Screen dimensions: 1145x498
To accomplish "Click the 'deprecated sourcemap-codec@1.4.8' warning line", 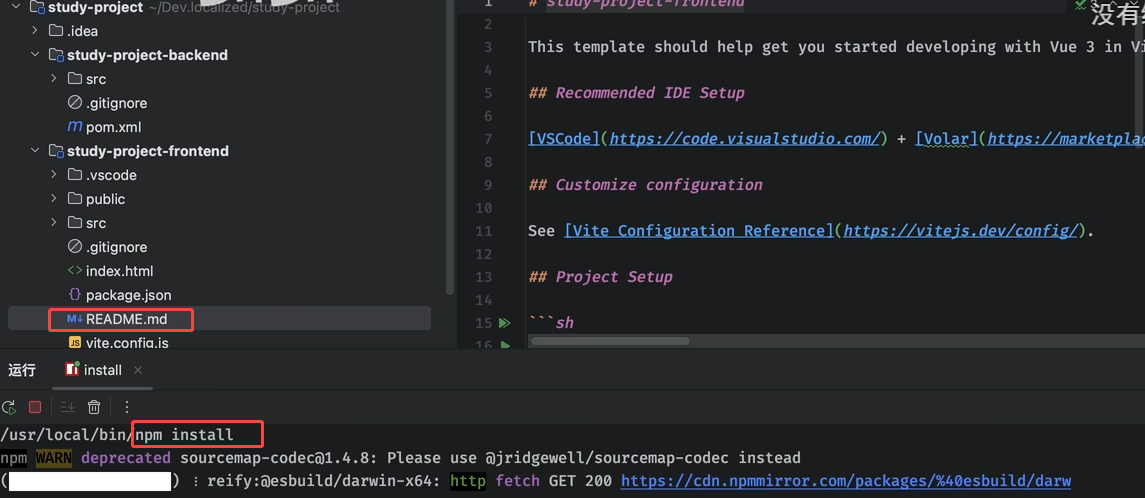I will coord(400,458).
